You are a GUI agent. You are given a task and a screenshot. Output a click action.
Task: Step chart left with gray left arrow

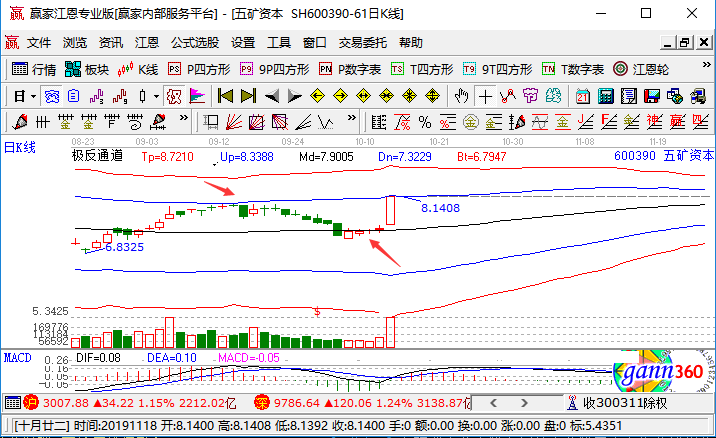(272, 96)
